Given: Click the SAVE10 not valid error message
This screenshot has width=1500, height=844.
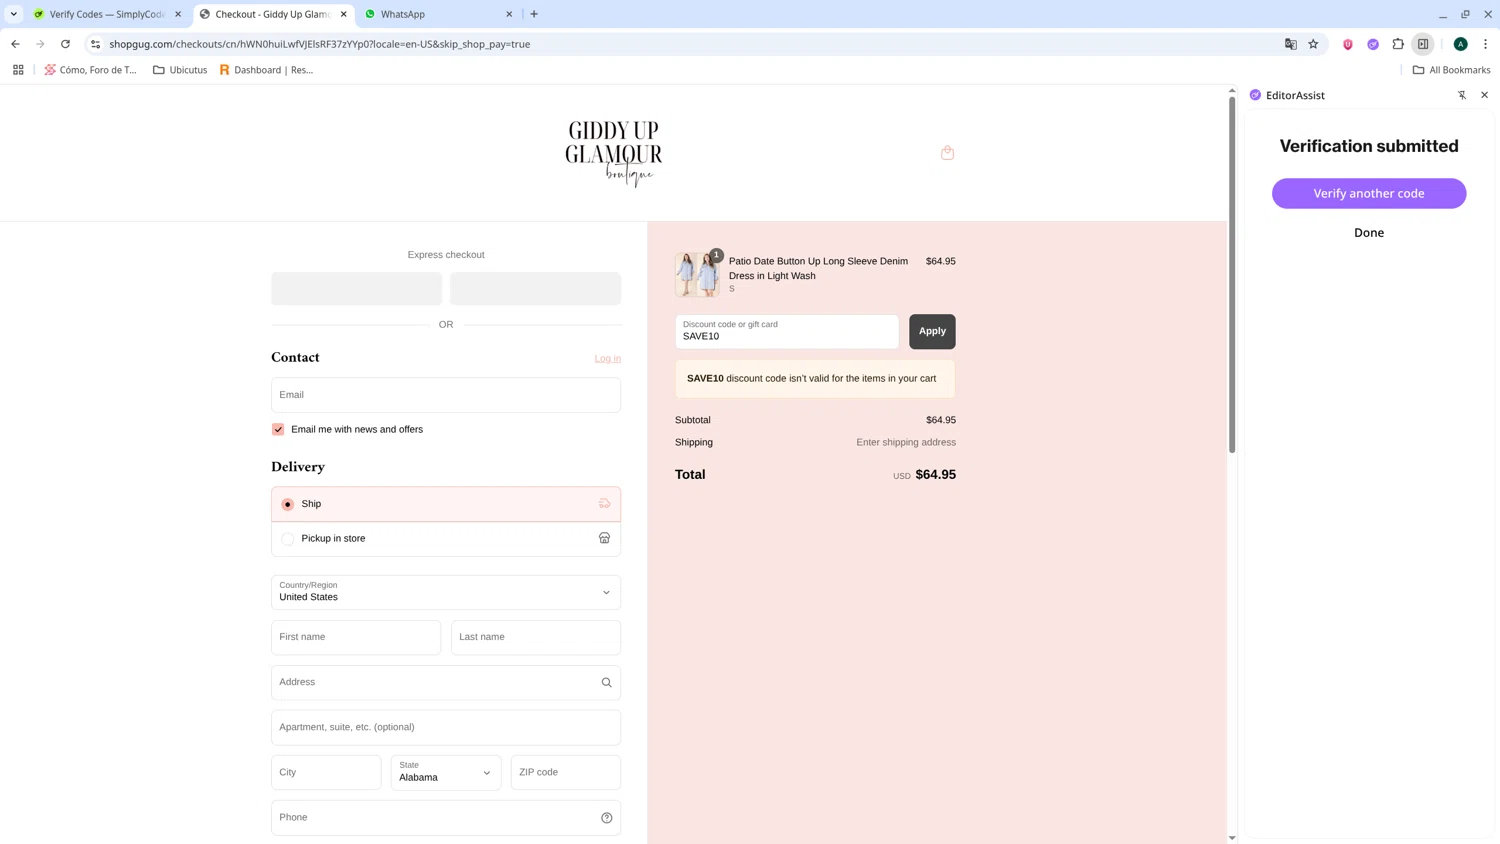Looking at the screenshot, I should [x=815, y=379].
